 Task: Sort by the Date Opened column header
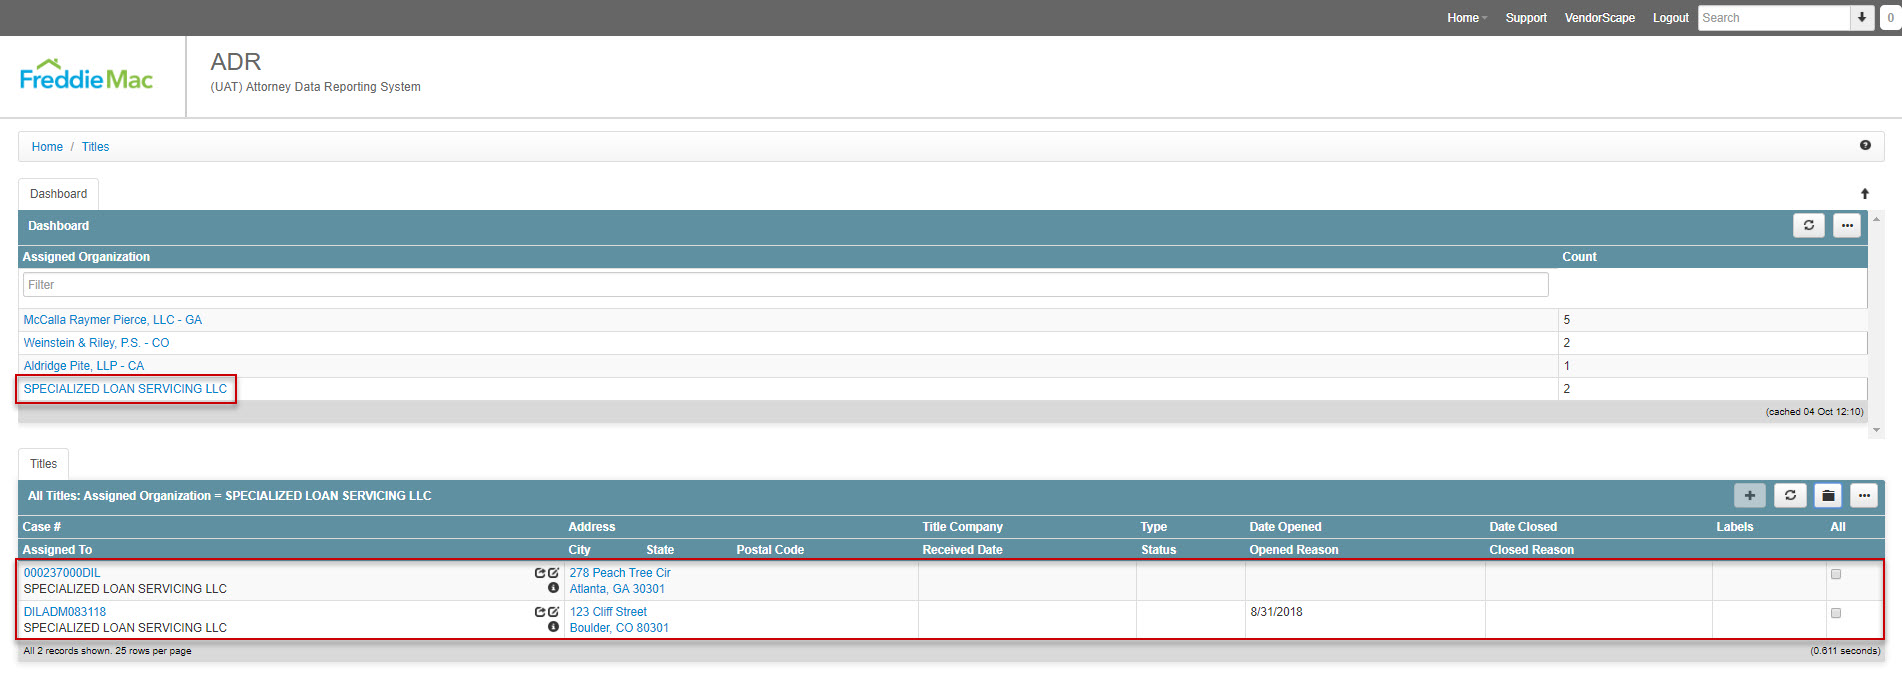(1285, 527)
